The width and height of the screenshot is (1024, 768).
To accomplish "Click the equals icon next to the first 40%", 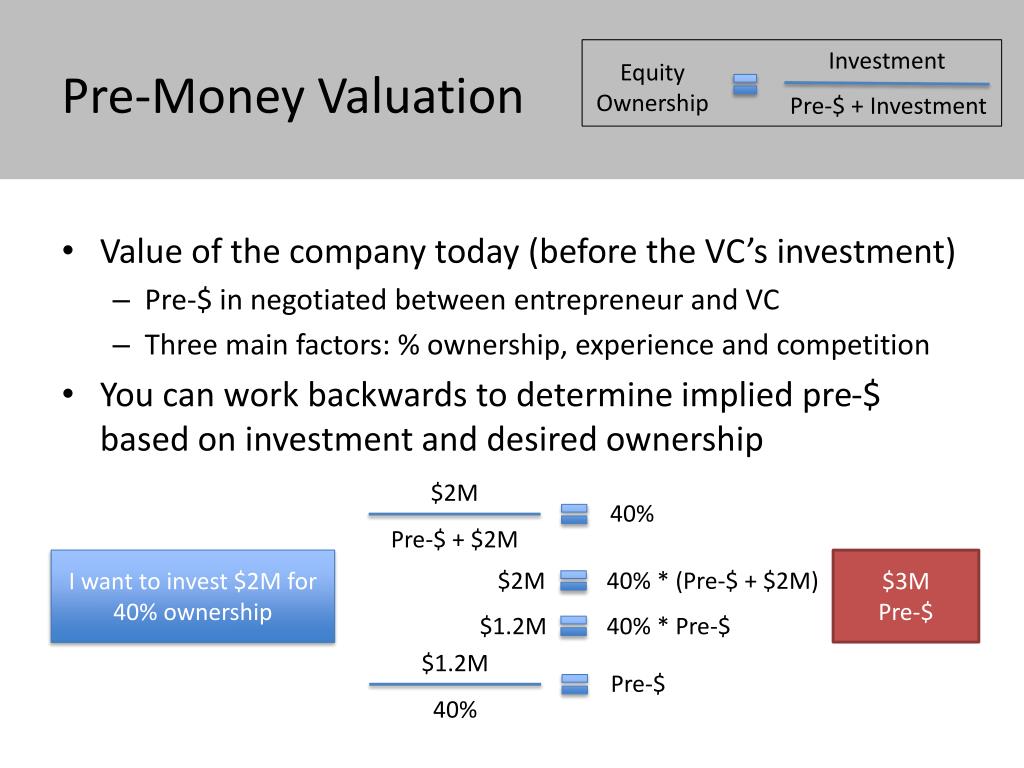I will pos(574,514).
